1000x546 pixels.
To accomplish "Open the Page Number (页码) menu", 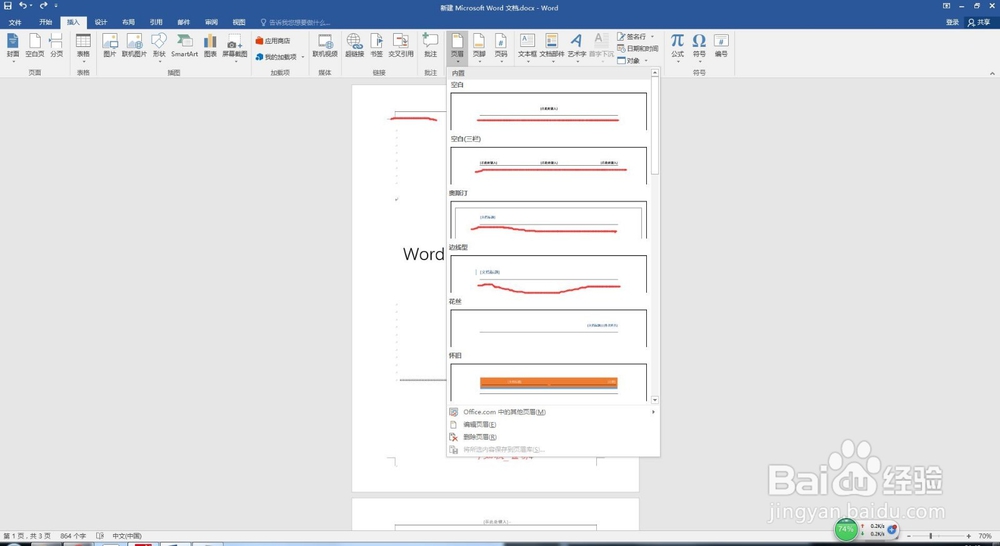I will click(x=501, y=47).
